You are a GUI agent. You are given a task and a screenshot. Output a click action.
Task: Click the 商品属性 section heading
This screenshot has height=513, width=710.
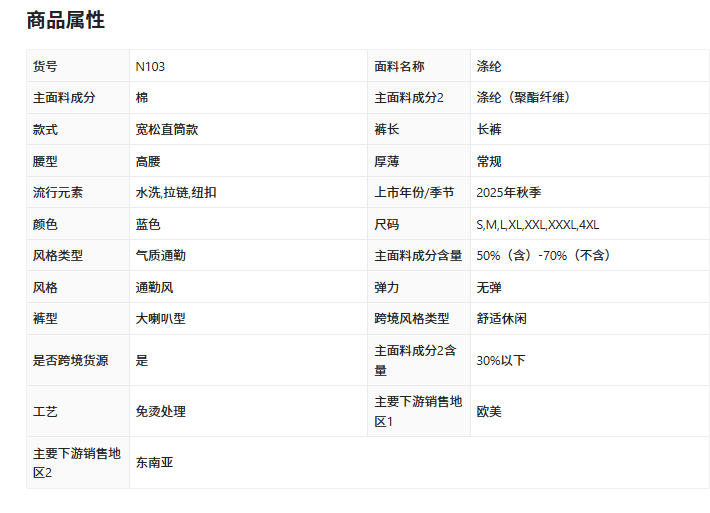pos(65,20)
